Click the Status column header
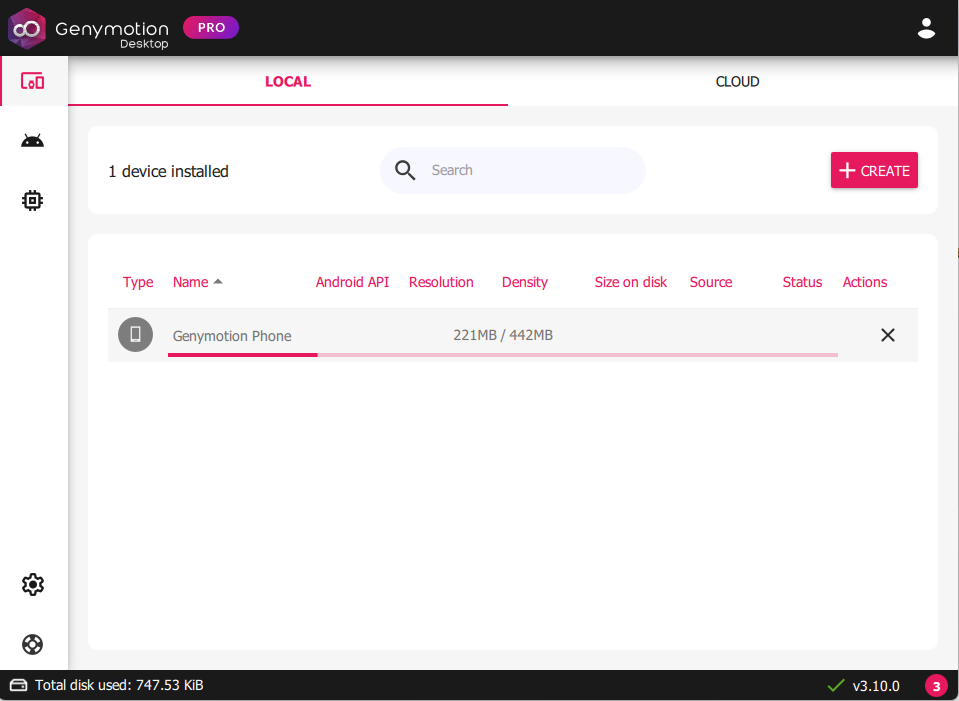This screenshot has height=701, width=959. (802, 282)
